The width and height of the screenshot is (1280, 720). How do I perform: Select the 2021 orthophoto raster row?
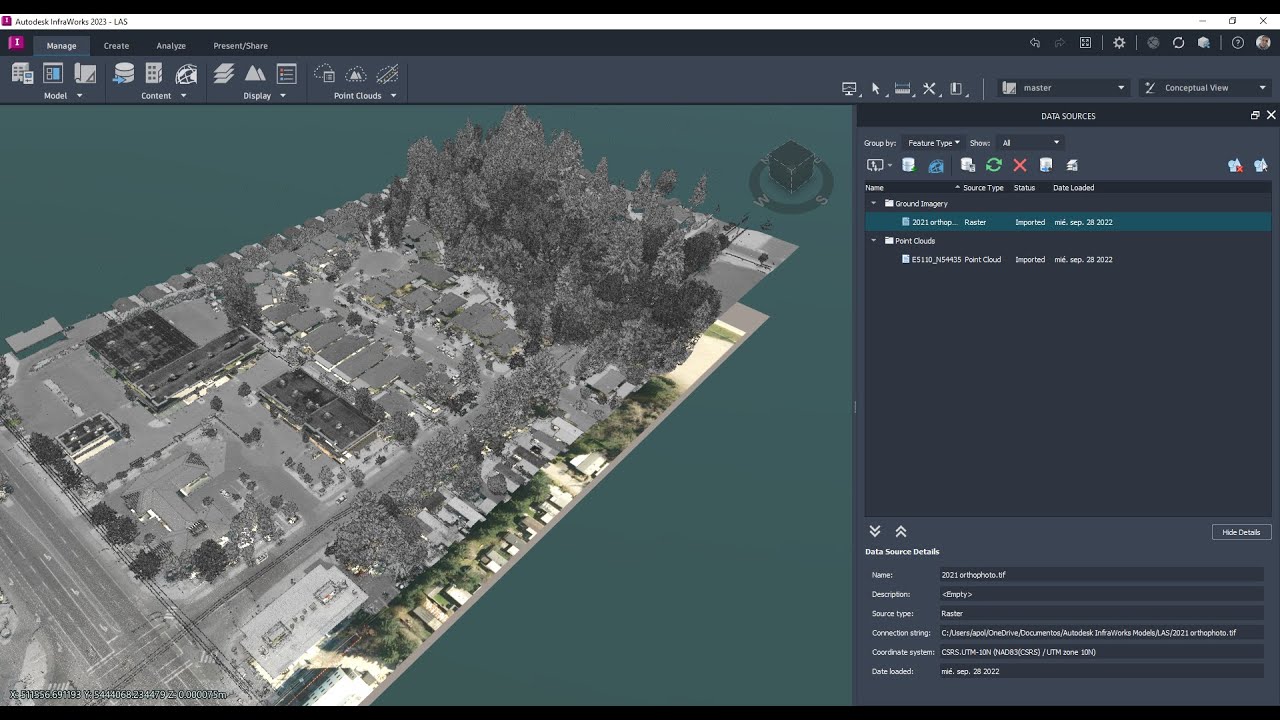tap(1068, 222)
